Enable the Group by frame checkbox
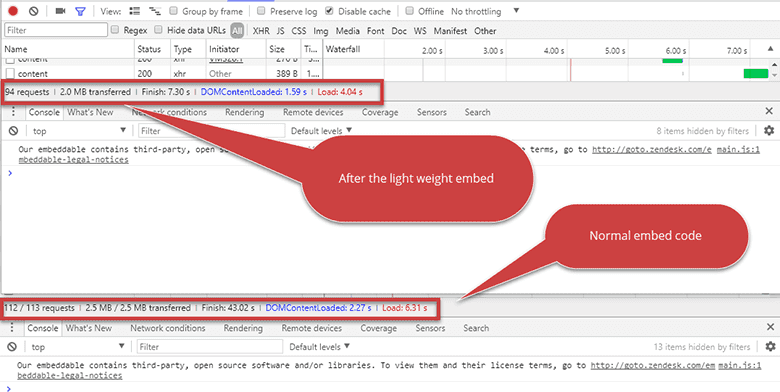The width and height of the screenshot is (780, 392). click(x=173, y=11)
